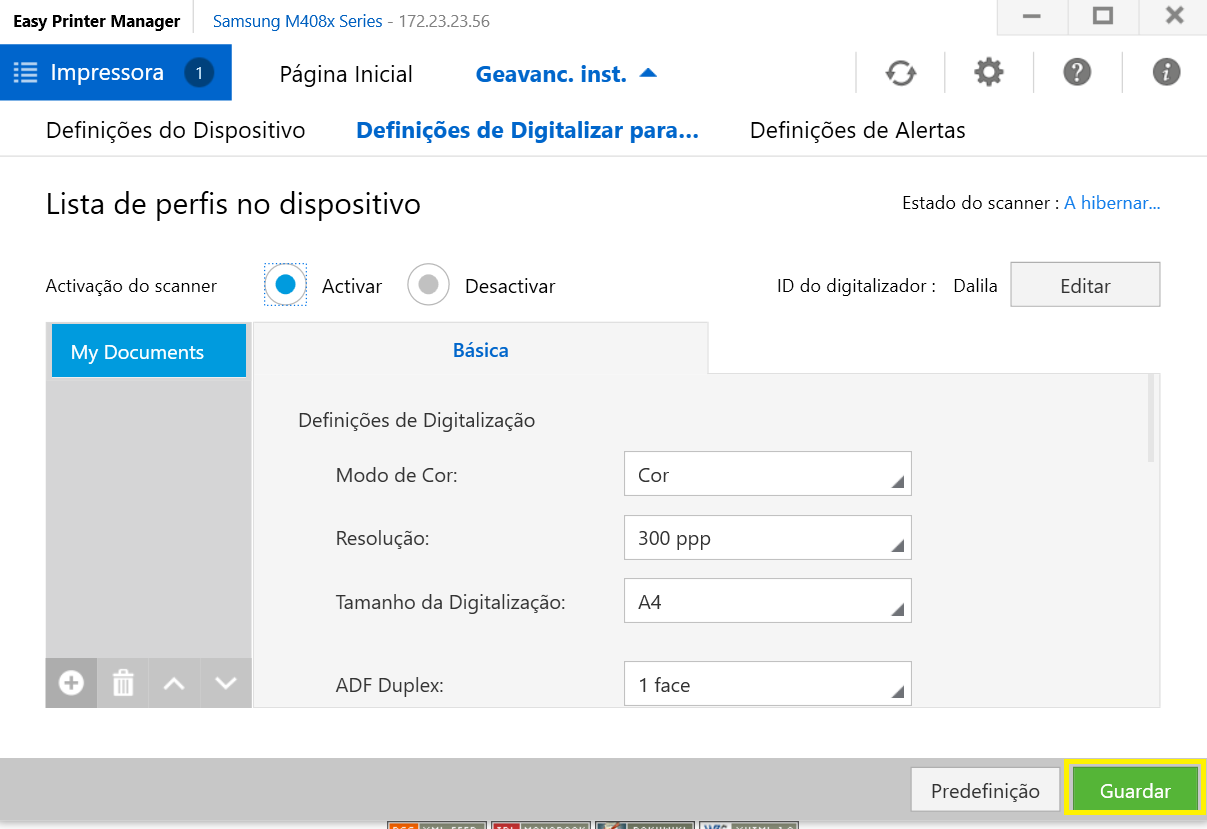Expand the ADF Duplex dropdown

(767, 684)
